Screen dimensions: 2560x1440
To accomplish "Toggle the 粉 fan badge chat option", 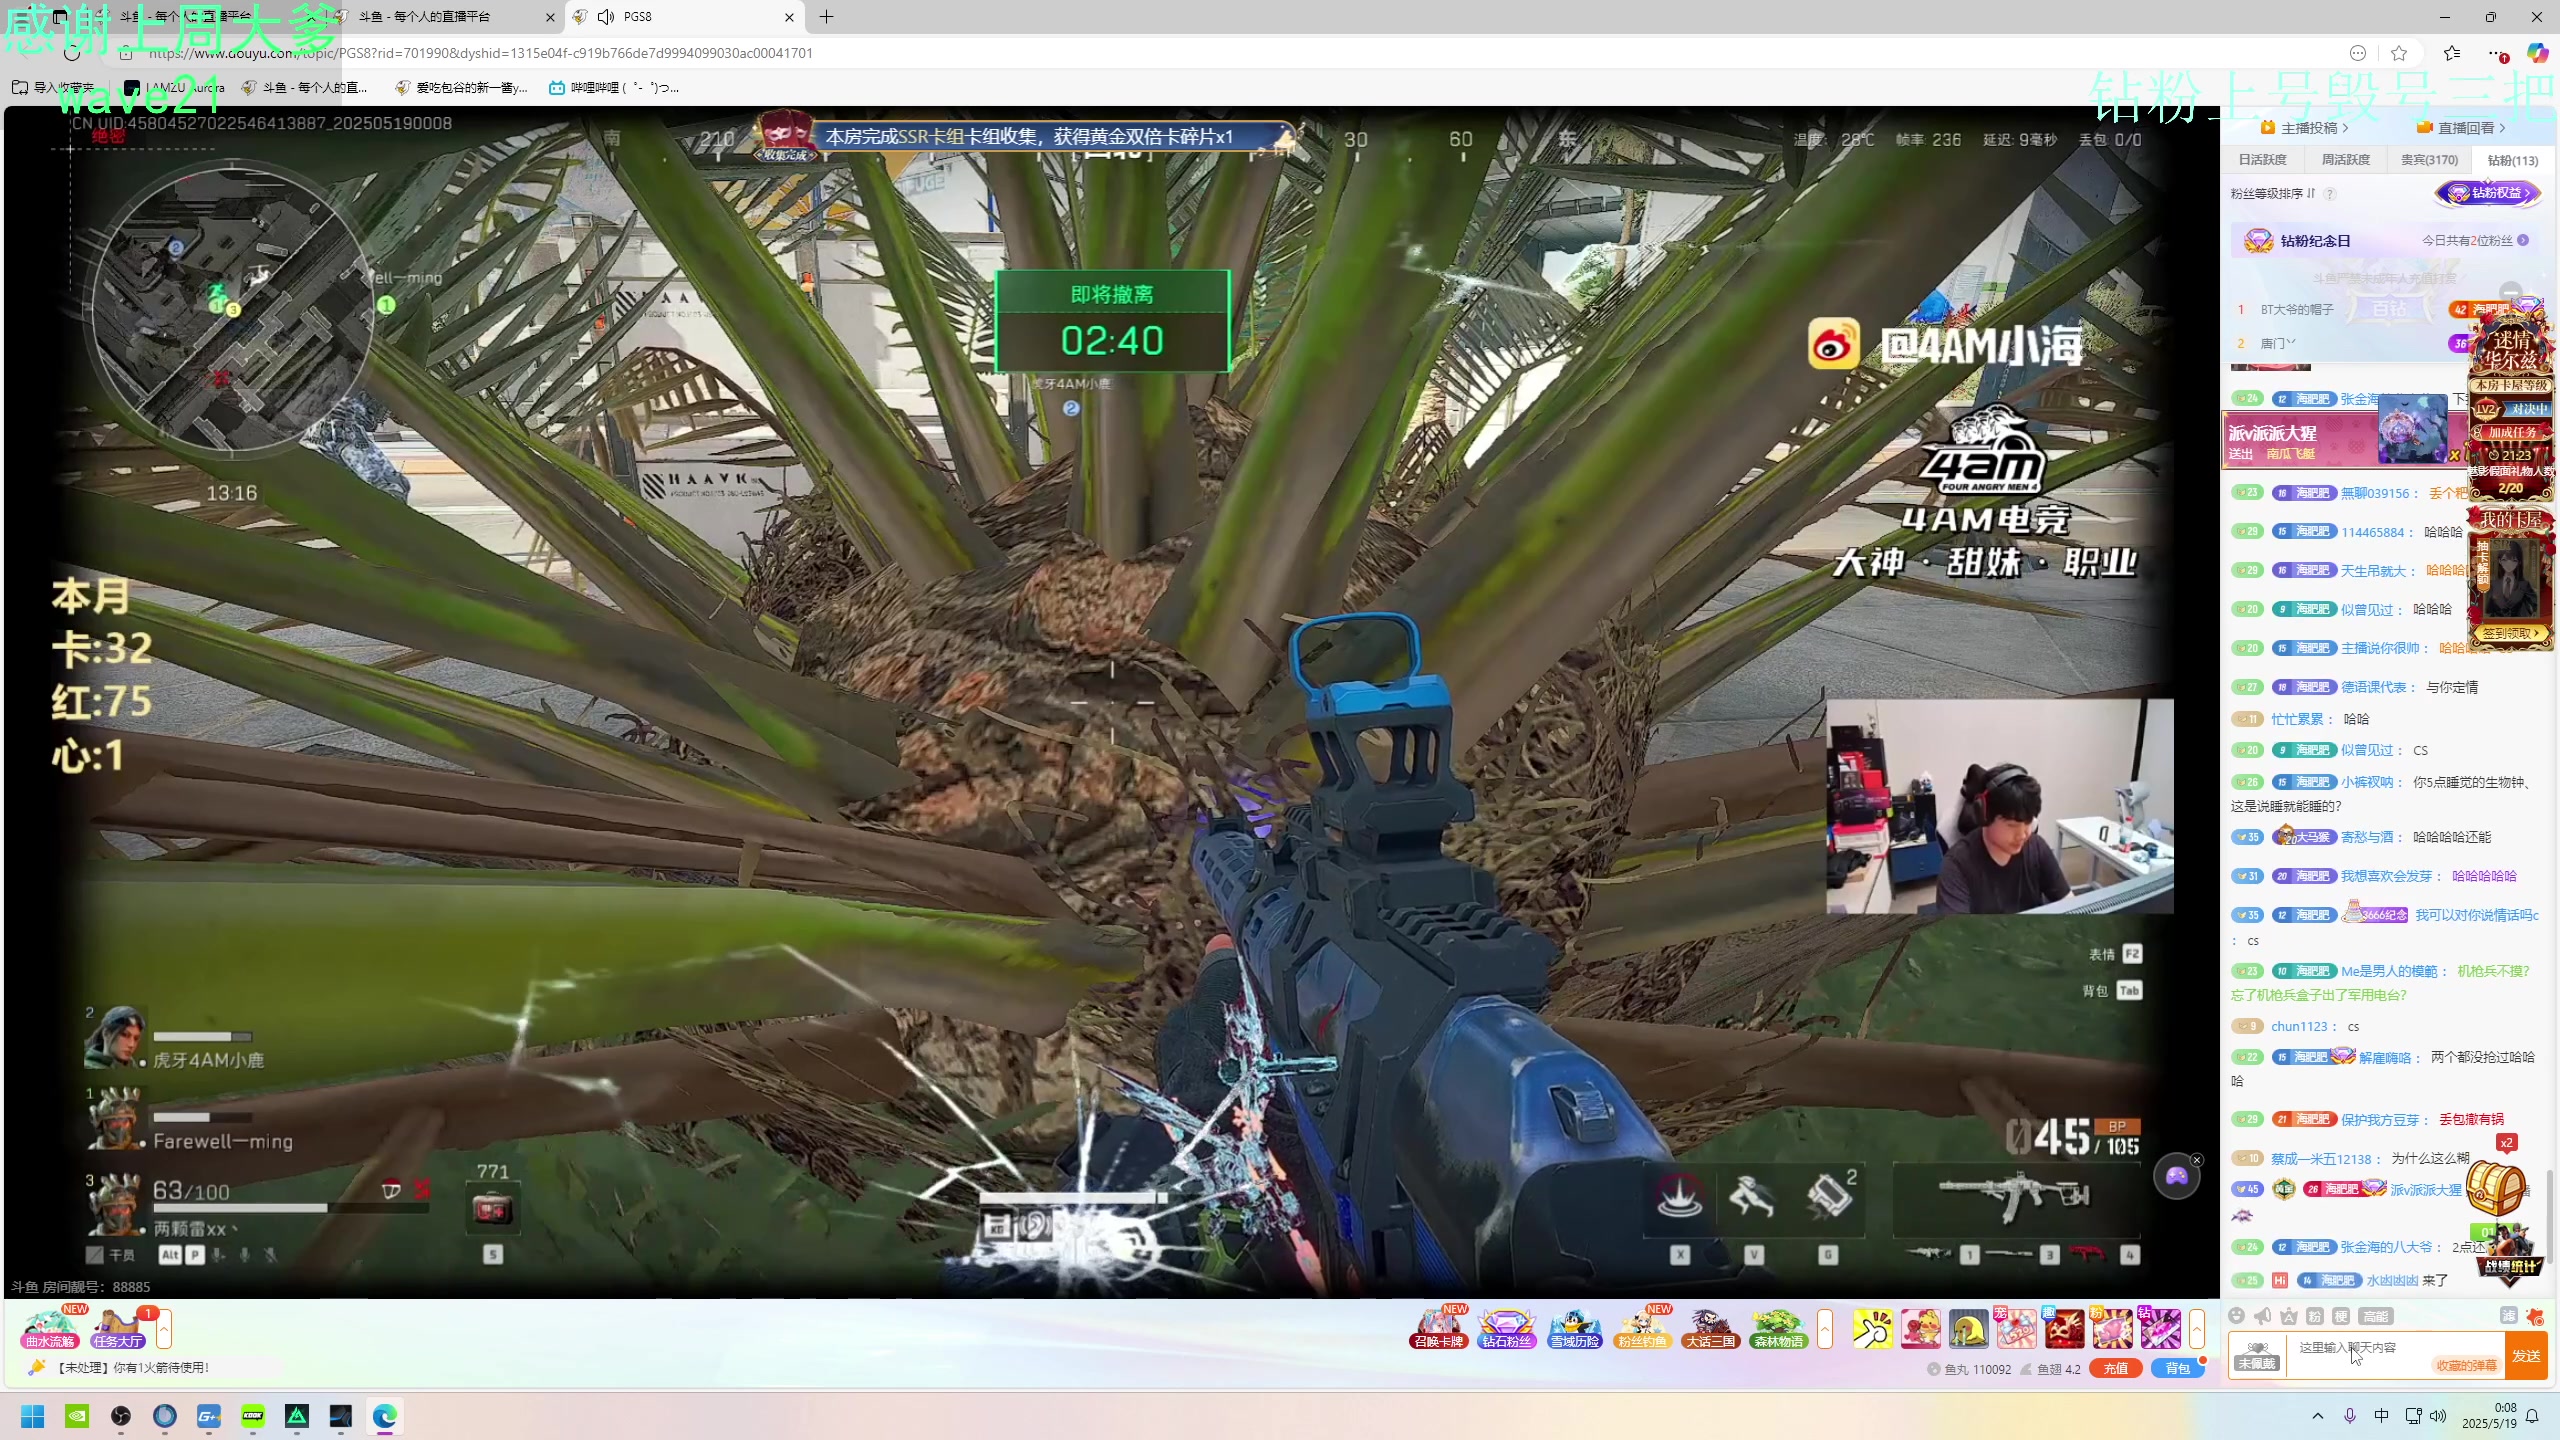I will pos(2315,1316).
